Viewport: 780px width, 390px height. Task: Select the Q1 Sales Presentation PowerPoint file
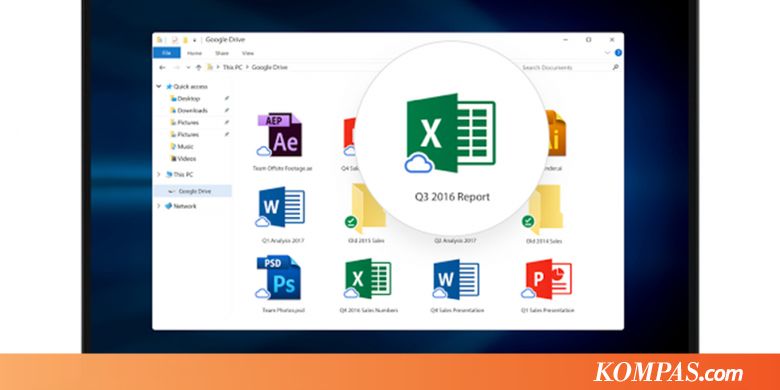click(x=547, y=279)
